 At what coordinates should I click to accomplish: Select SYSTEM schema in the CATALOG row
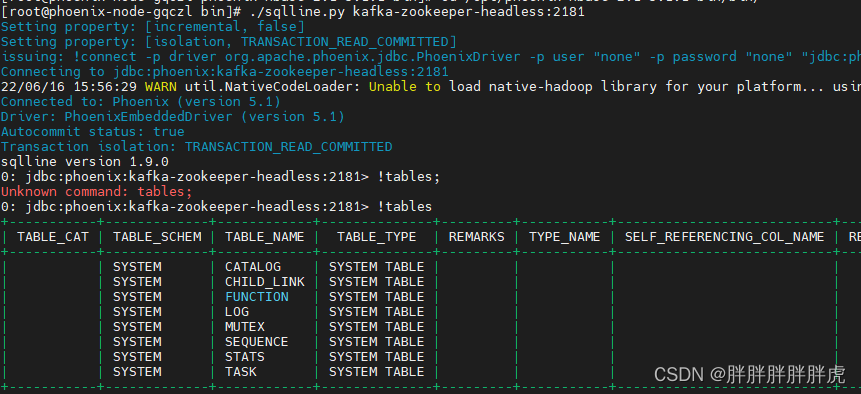coord(137,267)
